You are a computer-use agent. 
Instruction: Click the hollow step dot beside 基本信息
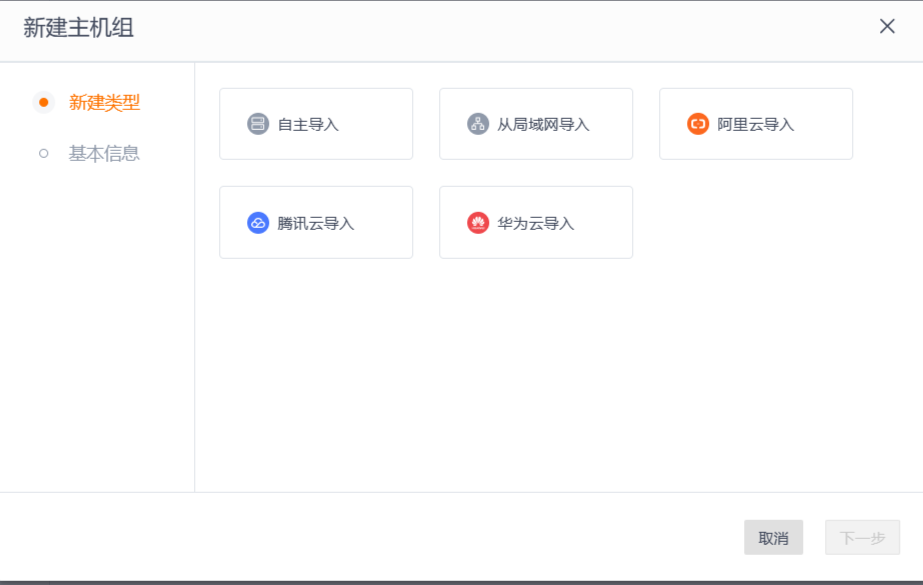coord(43,153)
